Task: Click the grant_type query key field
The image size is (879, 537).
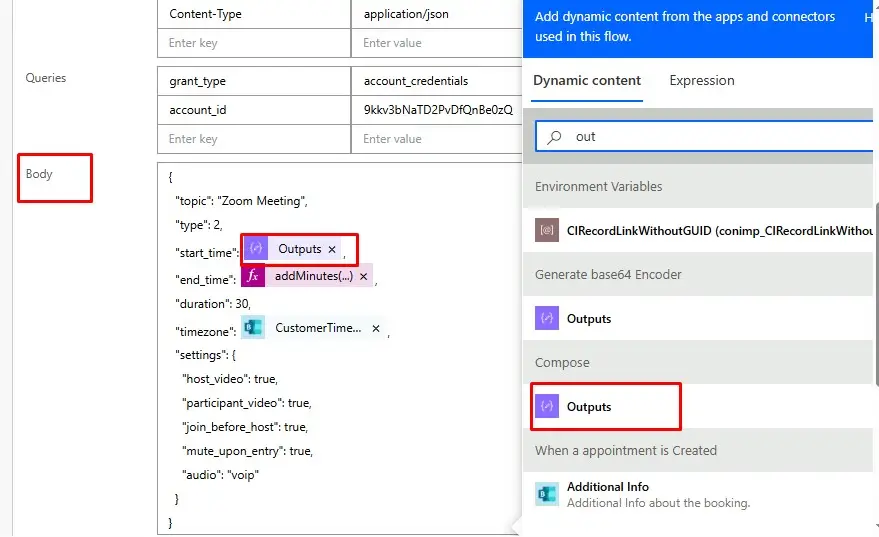Action: click(253, 81)
